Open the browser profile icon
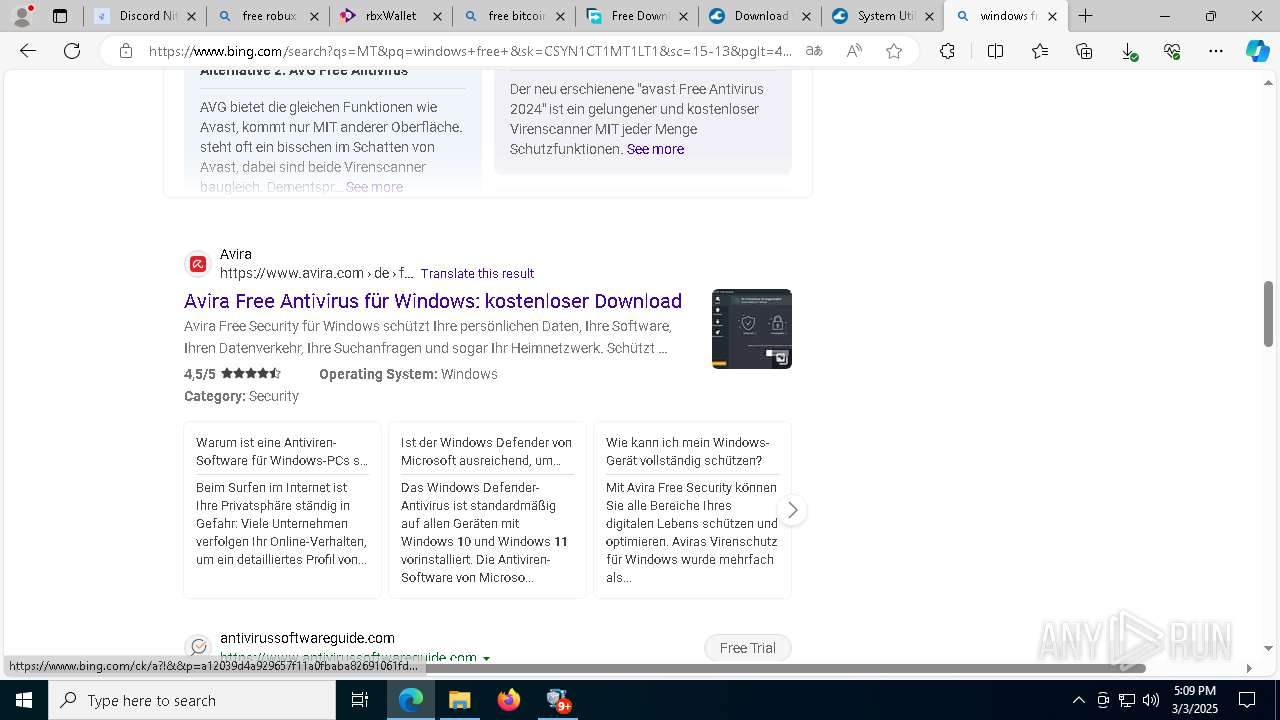The height and width of the screenshot is (720, 1280). pyautogui.click(x=21, y=16)
